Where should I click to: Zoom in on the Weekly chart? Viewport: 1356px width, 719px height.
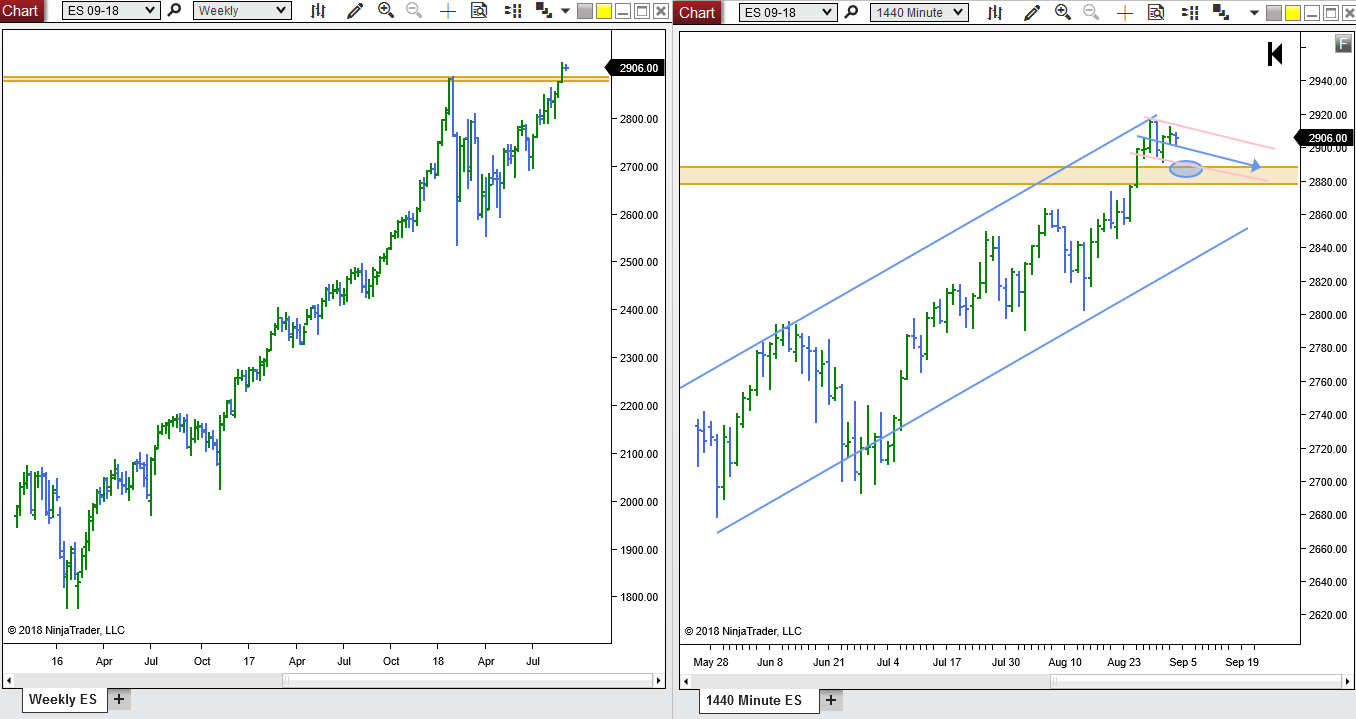[386, 12]
